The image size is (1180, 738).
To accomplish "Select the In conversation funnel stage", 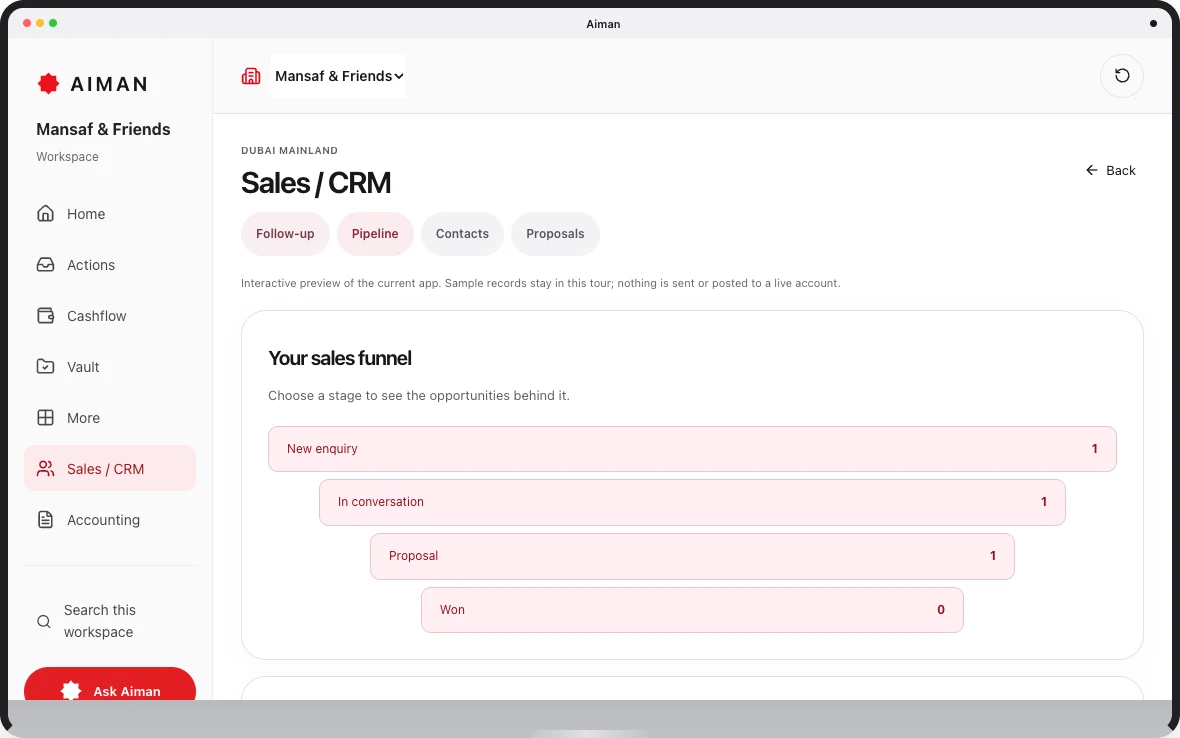I will tap(692, 503).
